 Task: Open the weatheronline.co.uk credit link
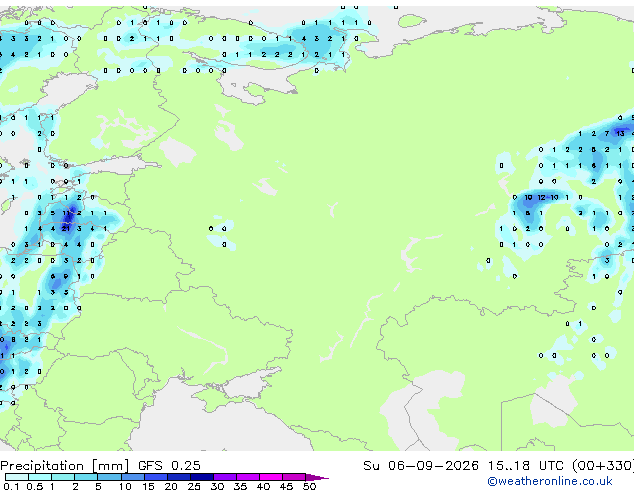pos(550,481)
